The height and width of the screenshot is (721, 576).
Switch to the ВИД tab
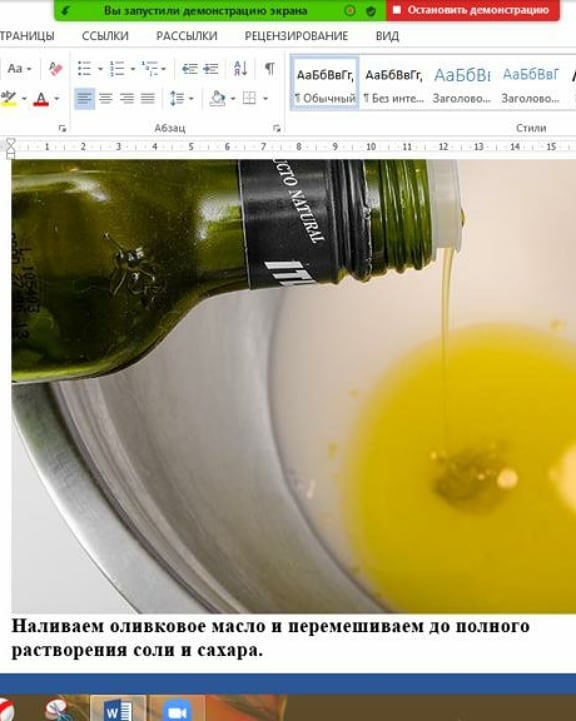(x=387, y=36)
